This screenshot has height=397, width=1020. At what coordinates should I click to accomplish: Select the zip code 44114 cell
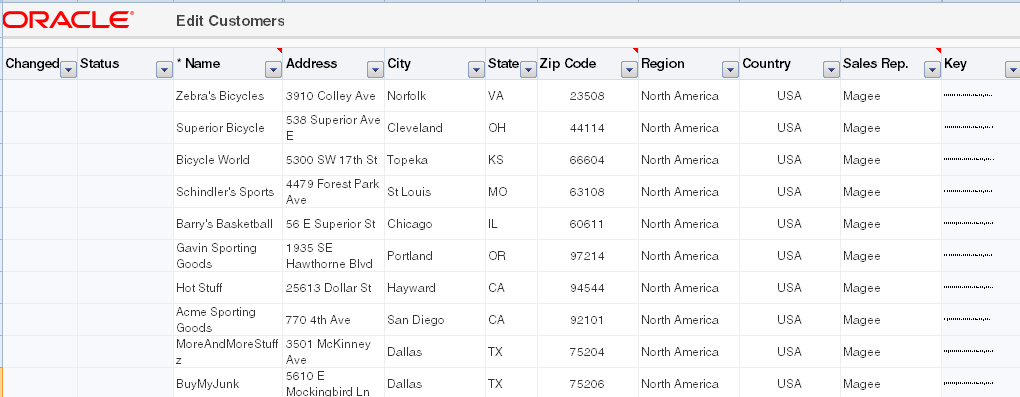click(x=587, y=128)
